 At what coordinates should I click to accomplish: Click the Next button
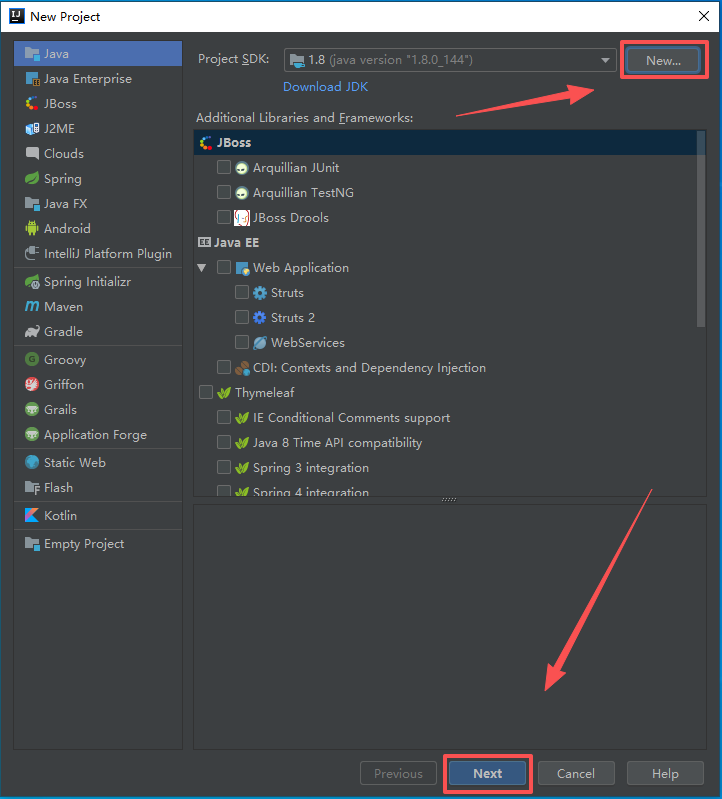coord(488,774)
